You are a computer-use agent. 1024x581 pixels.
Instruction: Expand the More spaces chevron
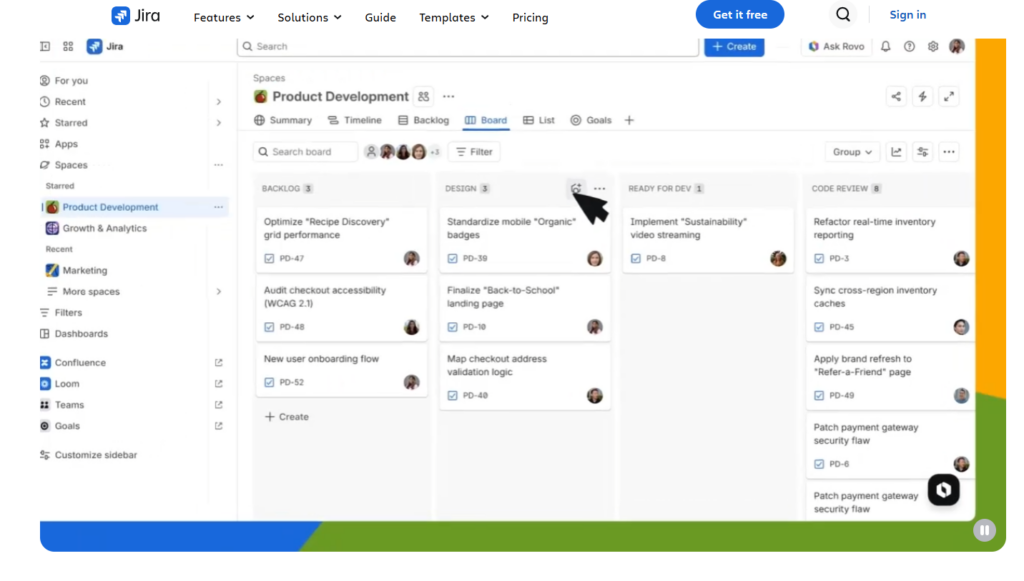[x=219, y=292]
